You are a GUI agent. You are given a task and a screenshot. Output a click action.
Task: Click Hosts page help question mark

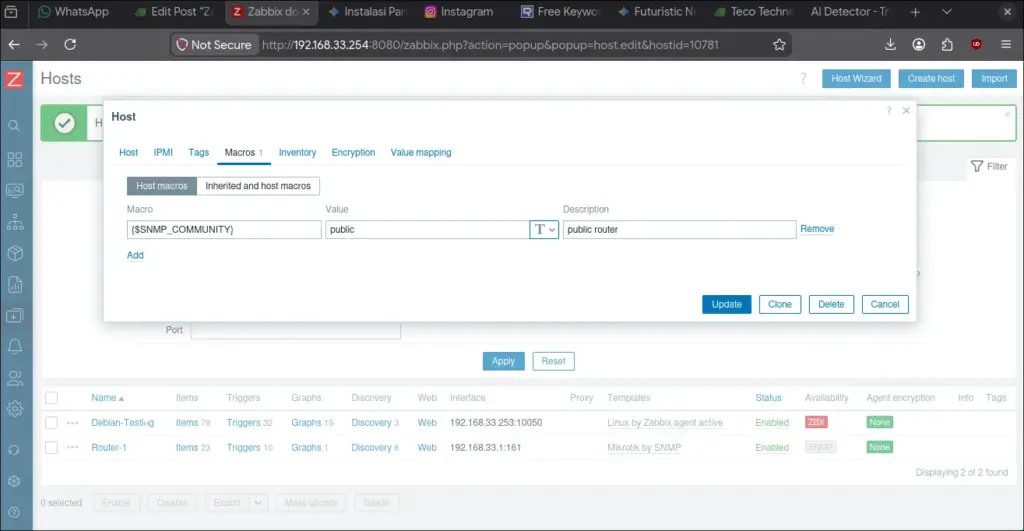(803, 78)
